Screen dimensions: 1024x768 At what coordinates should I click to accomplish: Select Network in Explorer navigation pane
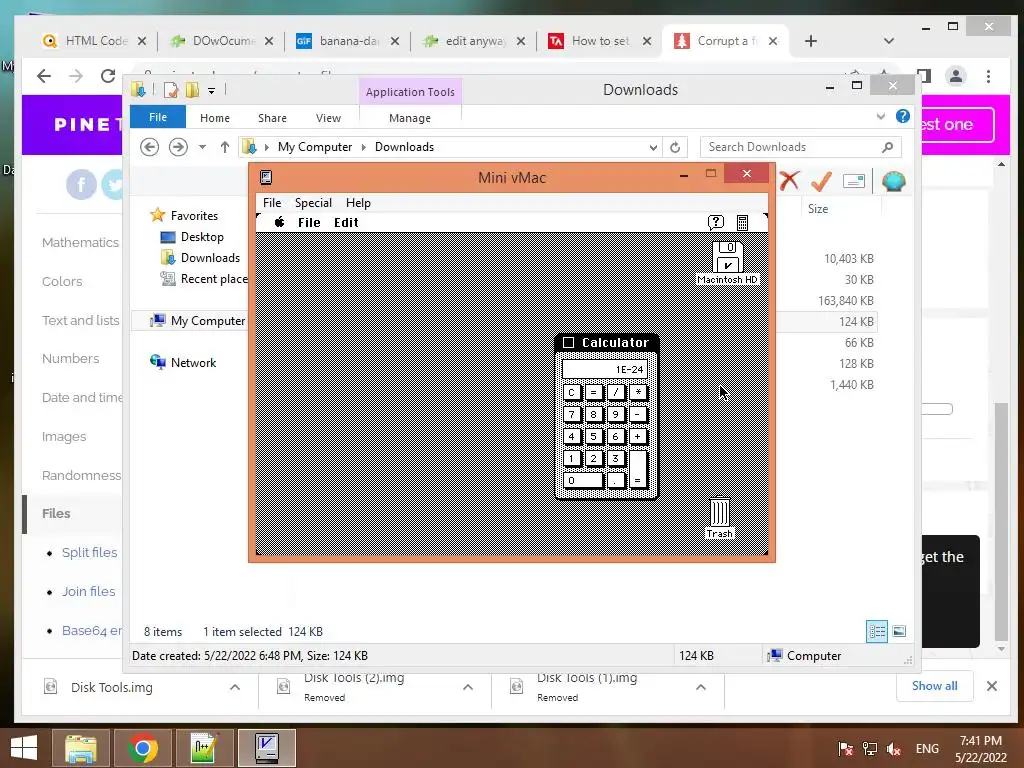pyautogui.click(x=193, y=362)
